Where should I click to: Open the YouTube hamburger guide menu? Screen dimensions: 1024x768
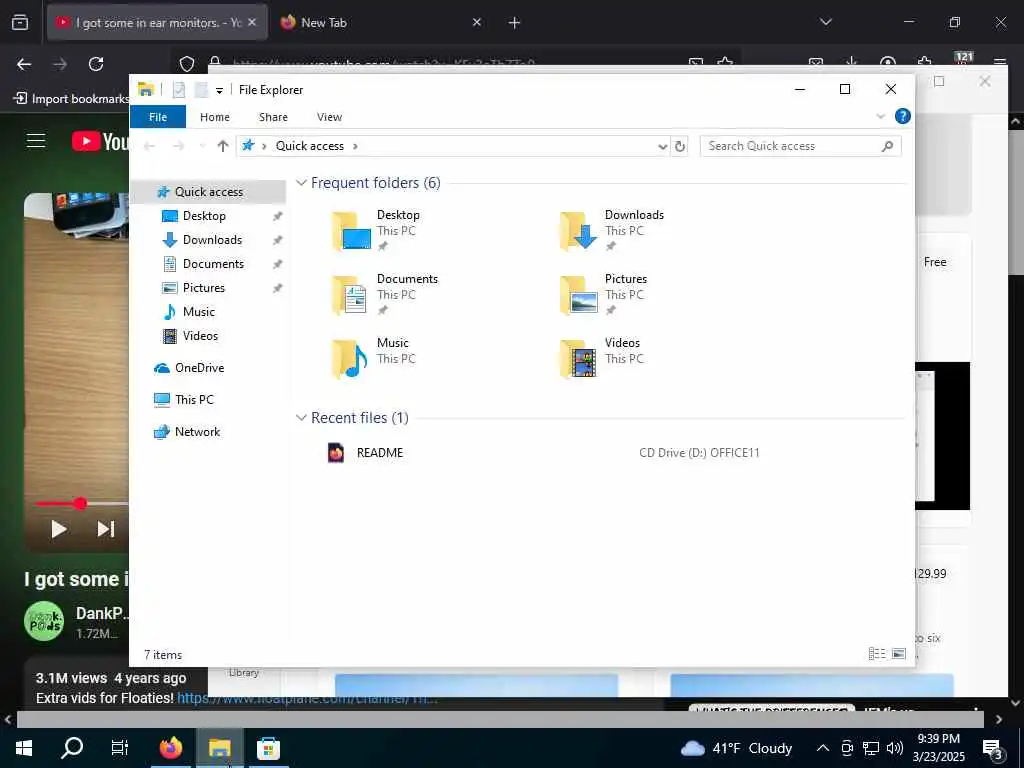click(36, 141)
